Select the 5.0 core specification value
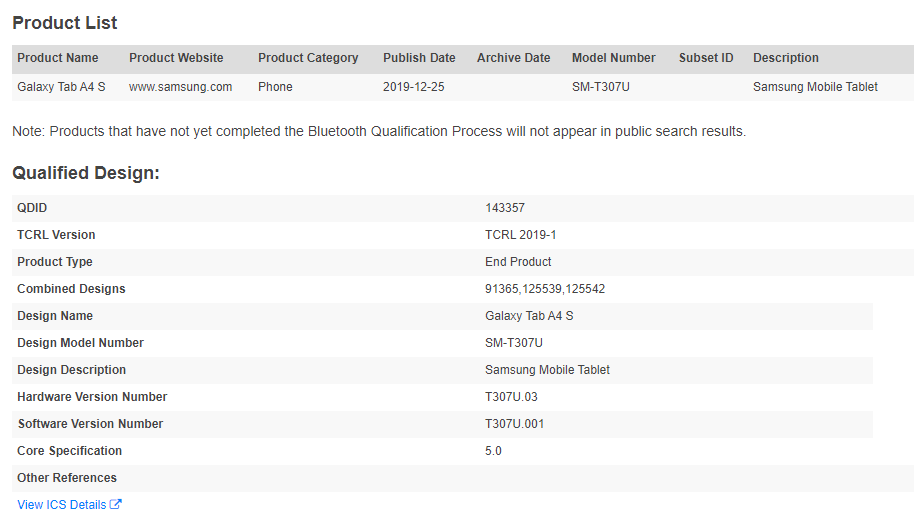923x525 pixels. 493,451
